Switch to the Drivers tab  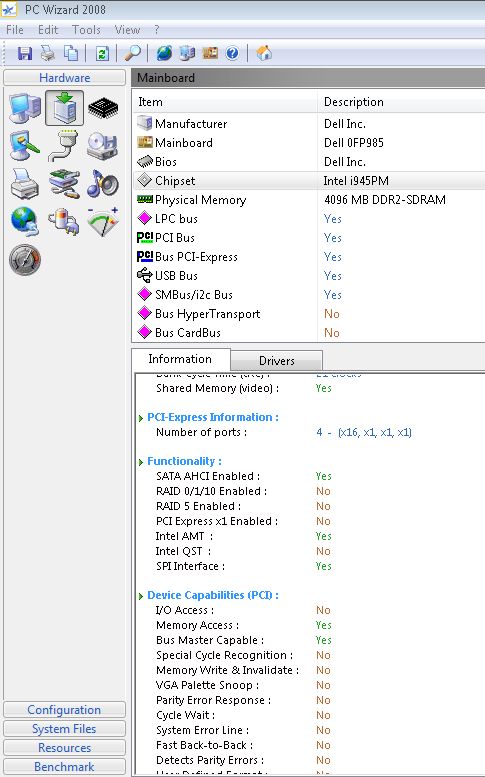click(x=276, y=360)
